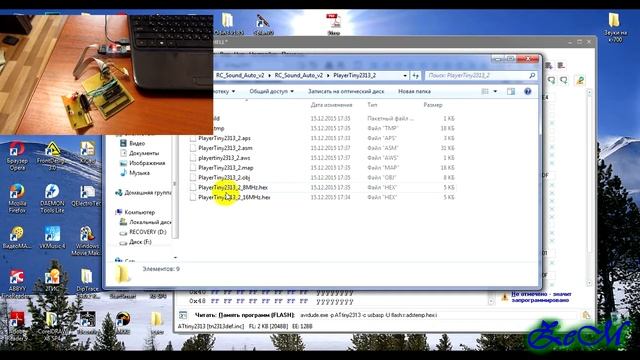Launch the VKMusic 4 desktop shortcut
The image size is (640, 360).
point(52,237)
